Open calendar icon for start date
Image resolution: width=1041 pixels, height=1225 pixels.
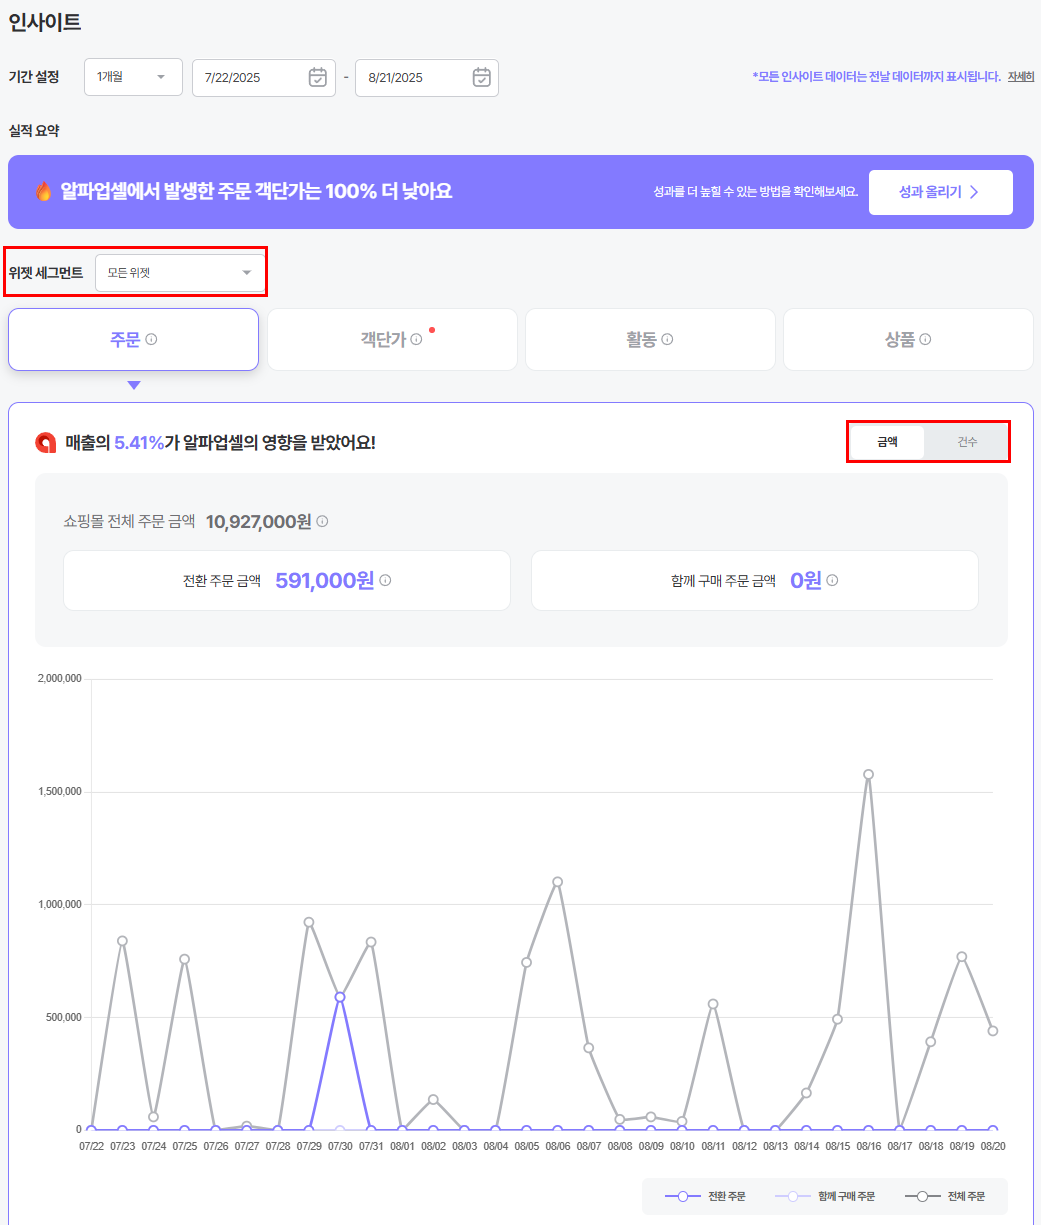(317, 77)
